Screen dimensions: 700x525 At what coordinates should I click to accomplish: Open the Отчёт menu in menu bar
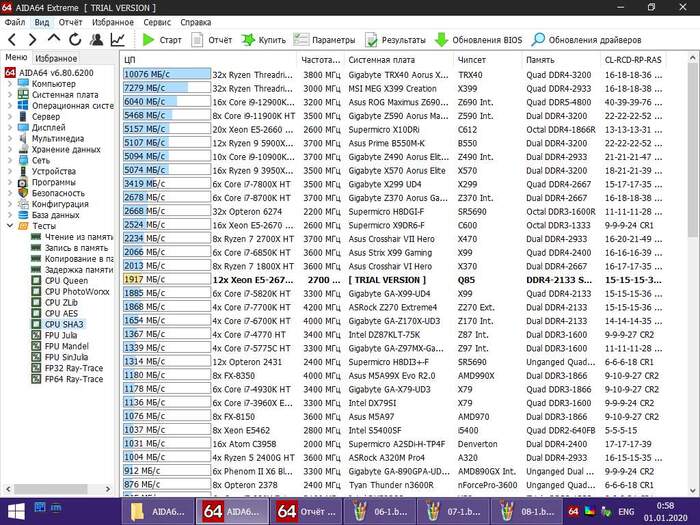click(71, 22)
